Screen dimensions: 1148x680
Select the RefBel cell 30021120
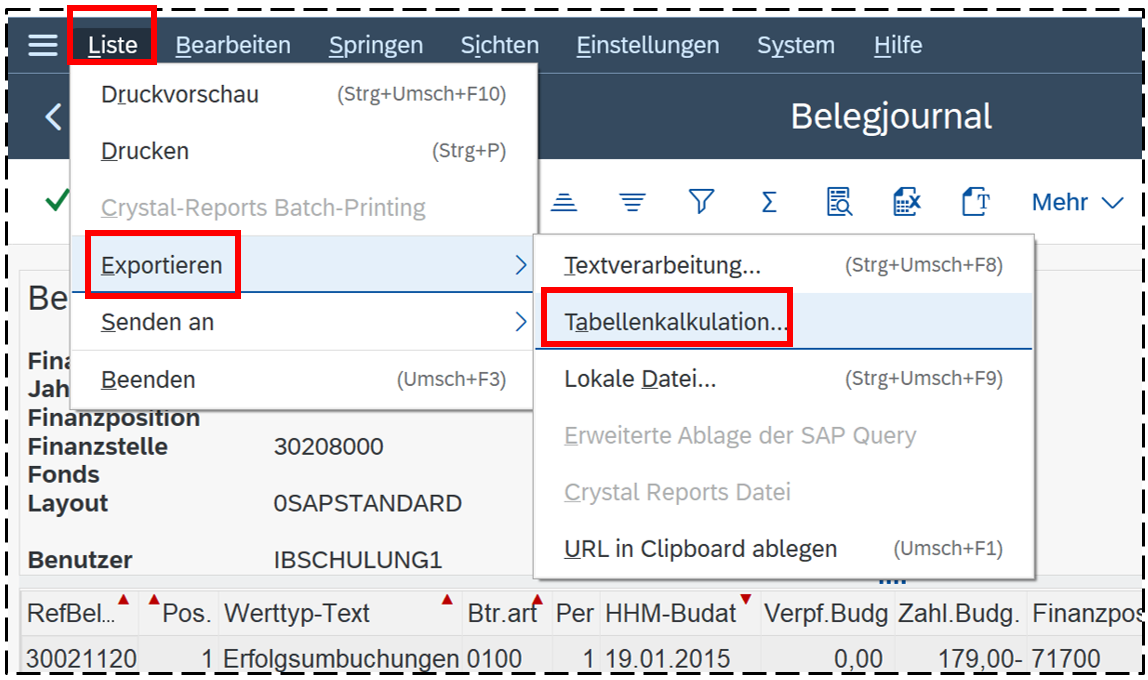point(81,659)
